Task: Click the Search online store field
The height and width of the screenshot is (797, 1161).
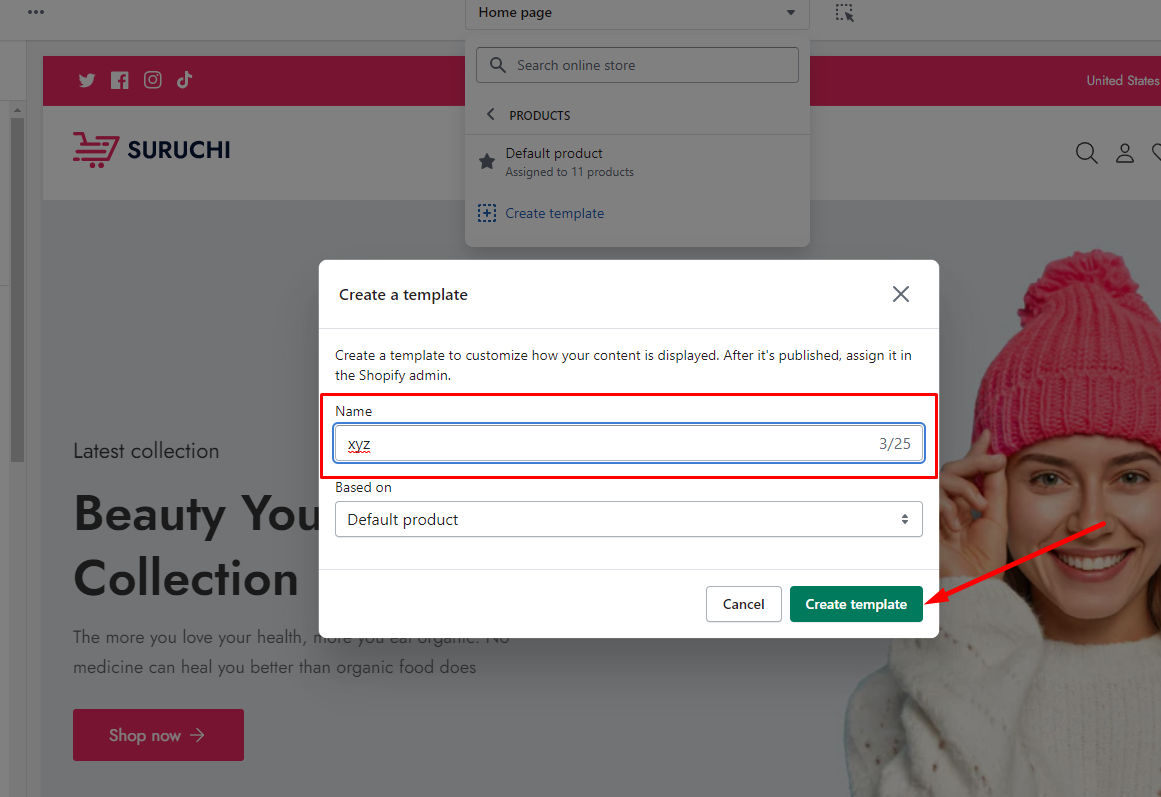Action: click(x=638, y=65)
